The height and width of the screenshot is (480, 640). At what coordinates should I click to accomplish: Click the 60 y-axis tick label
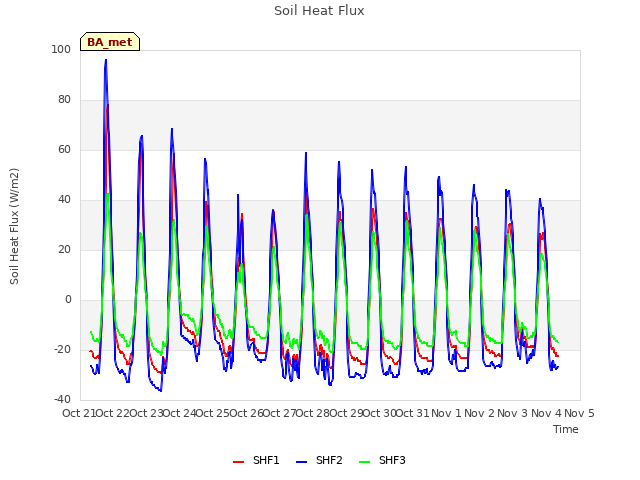point(64,149)
